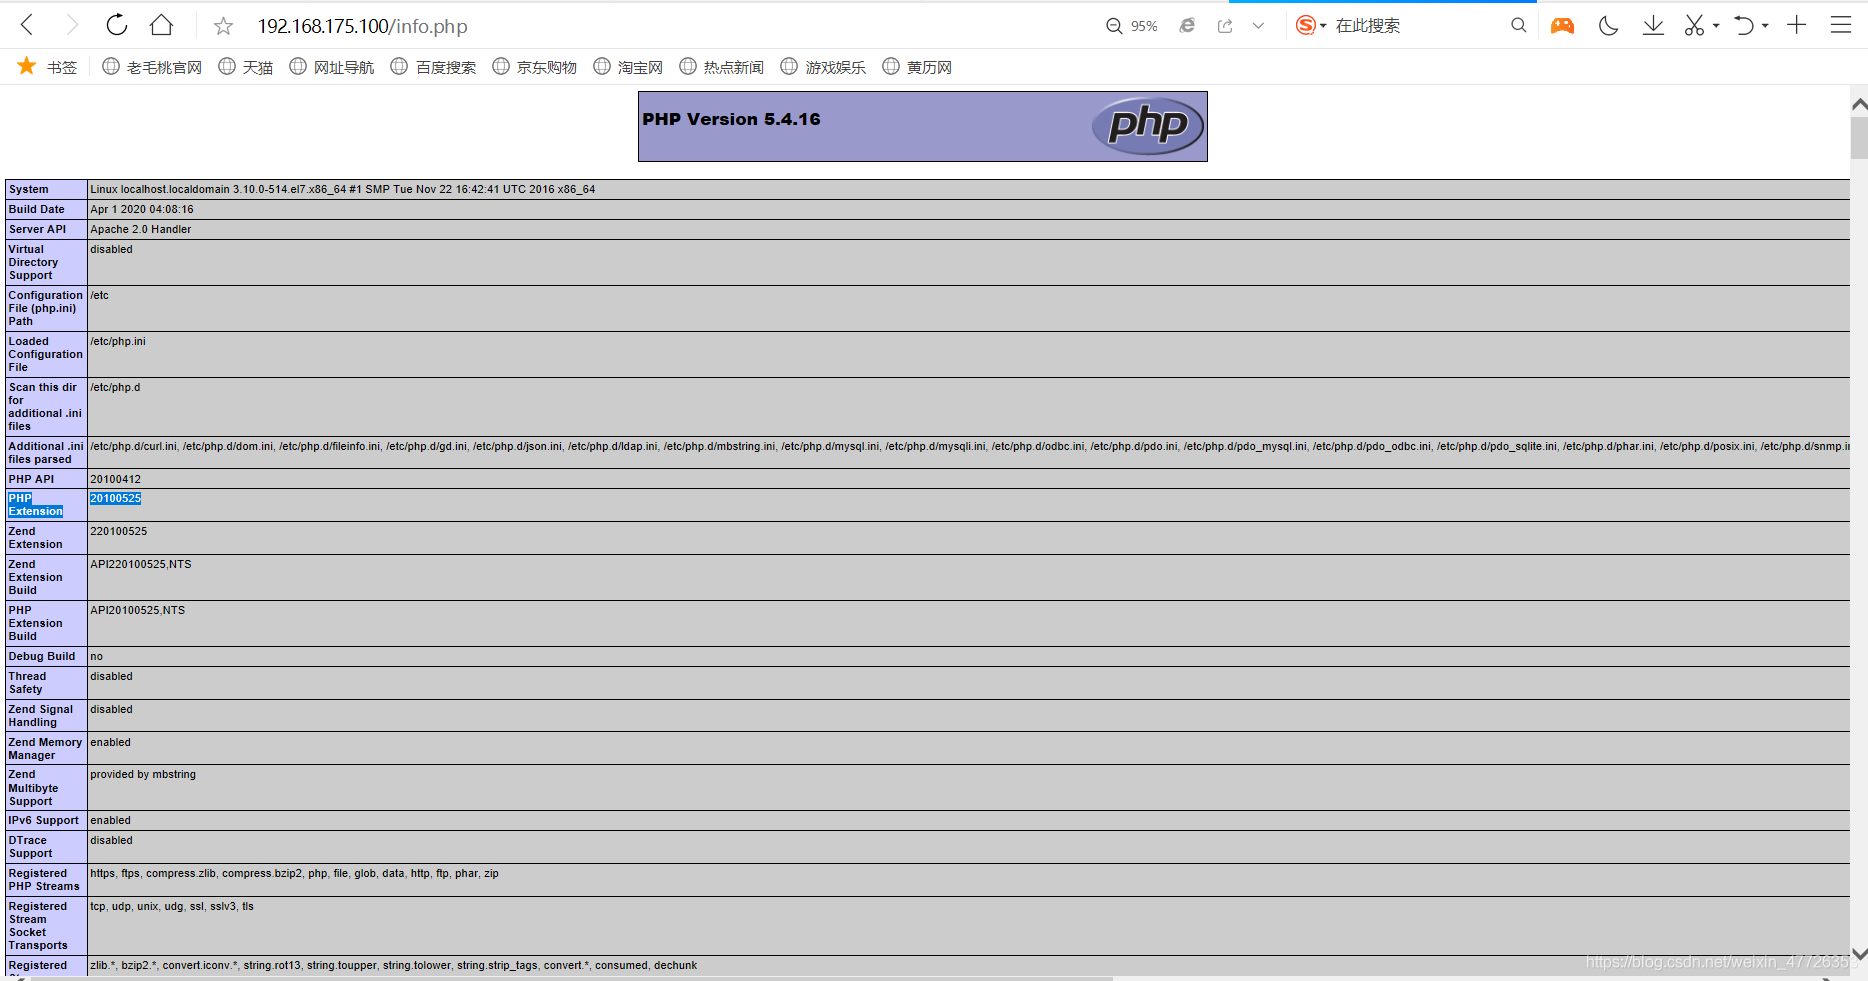The width and height of the screenshot is (1868, 981).
Task: Click the vertical scrollbar thumb
Action: pyautogui.click(x=1859, y=138)
